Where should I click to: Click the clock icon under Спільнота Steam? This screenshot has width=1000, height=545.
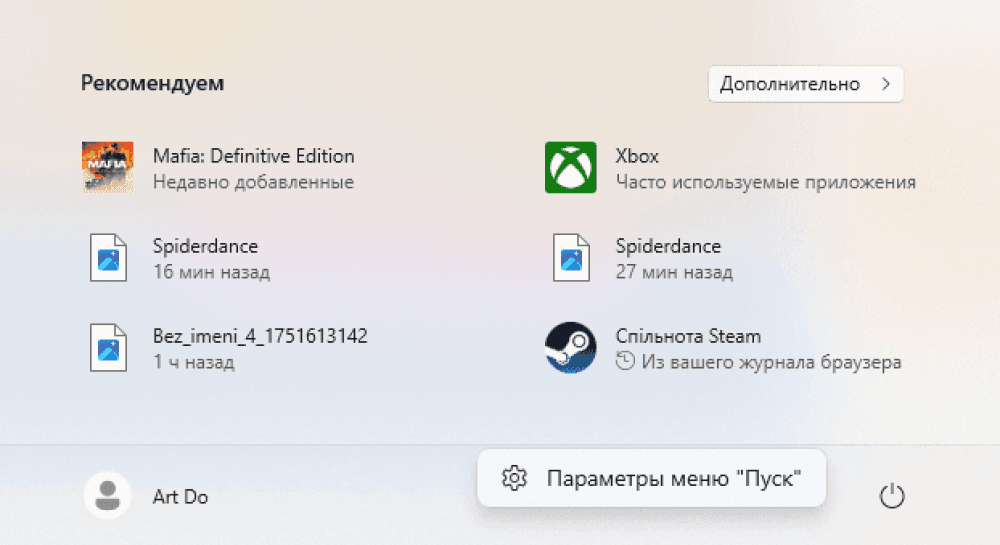click(625, 362)
